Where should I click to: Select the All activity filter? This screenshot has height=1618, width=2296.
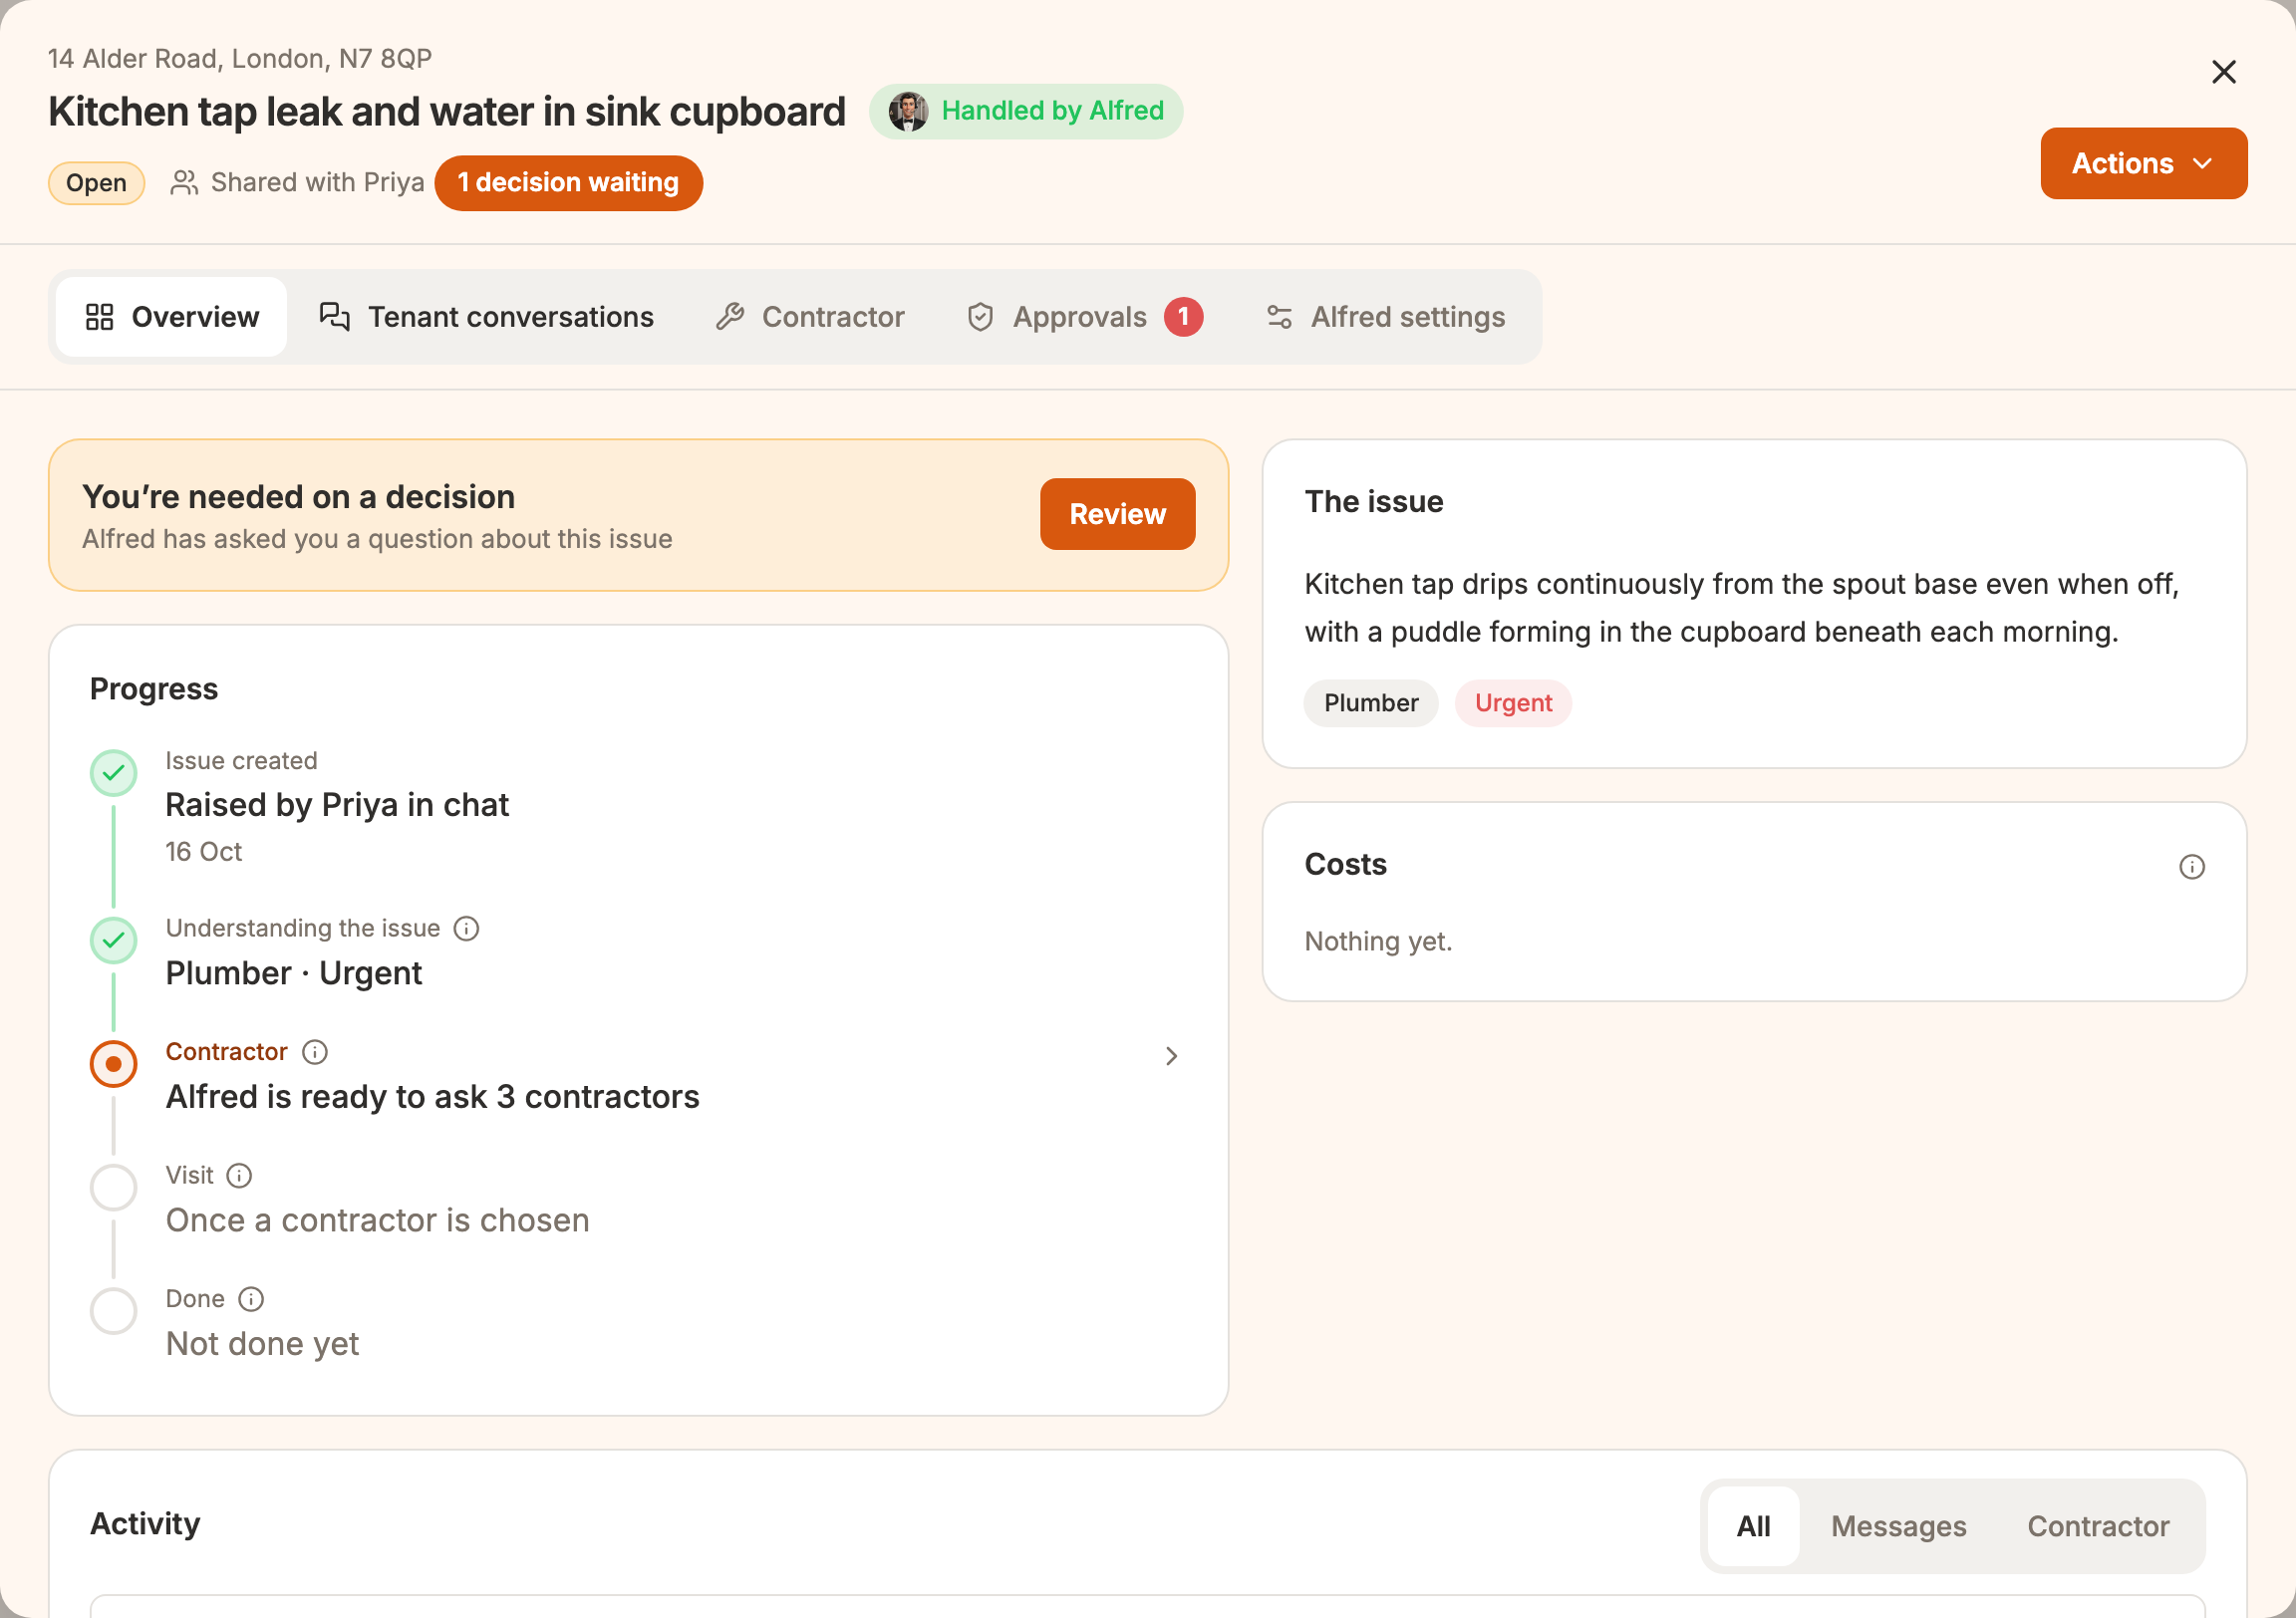click(1753, 1526)
